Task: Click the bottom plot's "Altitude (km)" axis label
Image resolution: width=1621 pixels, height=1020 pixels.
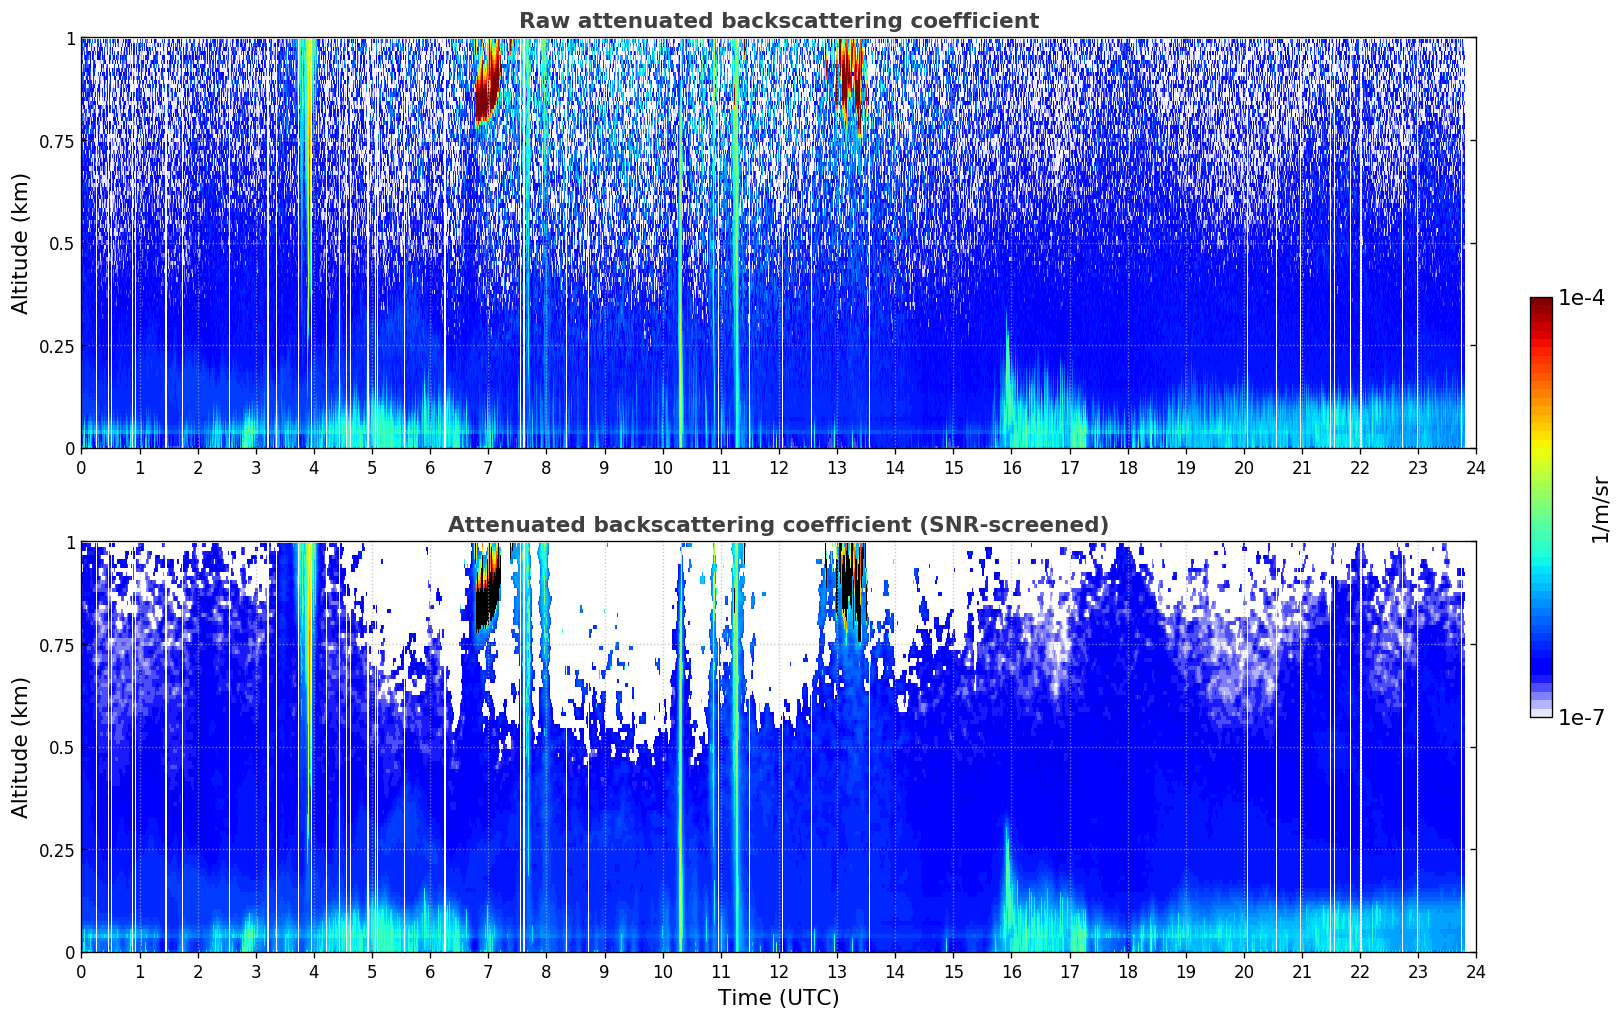Action: (x=21, y=747)
